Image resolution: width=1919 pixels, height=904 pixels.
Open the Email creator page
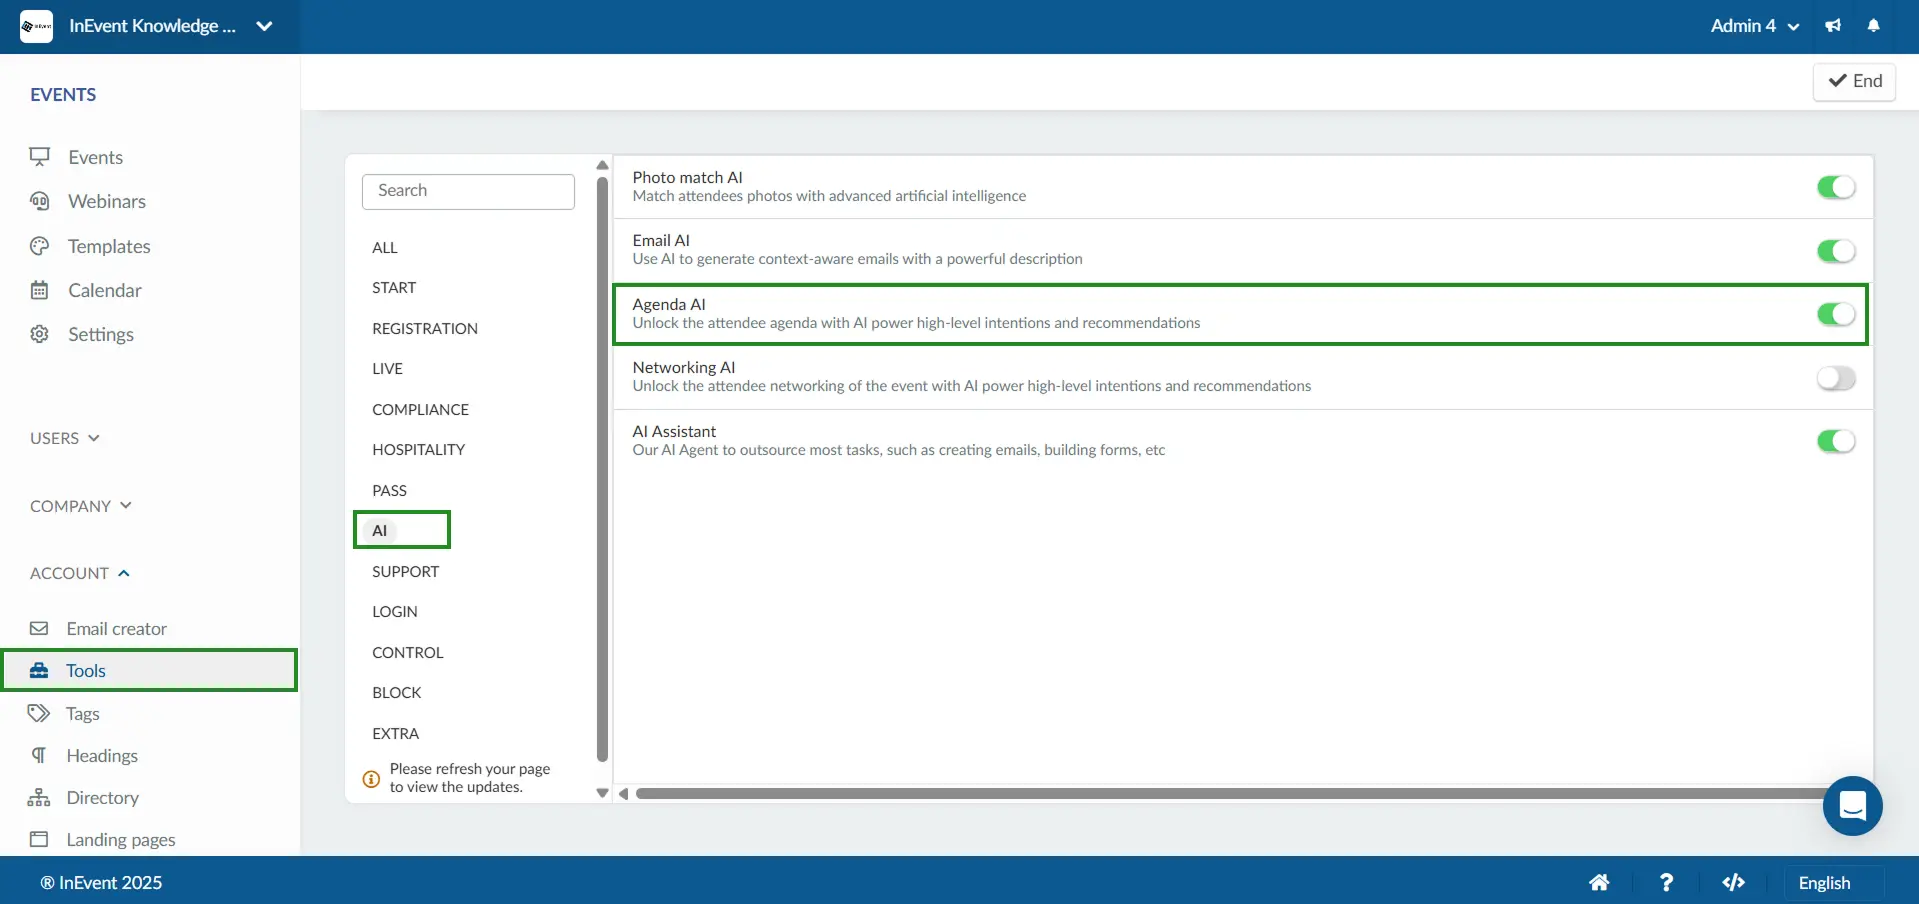click(117, 629)
